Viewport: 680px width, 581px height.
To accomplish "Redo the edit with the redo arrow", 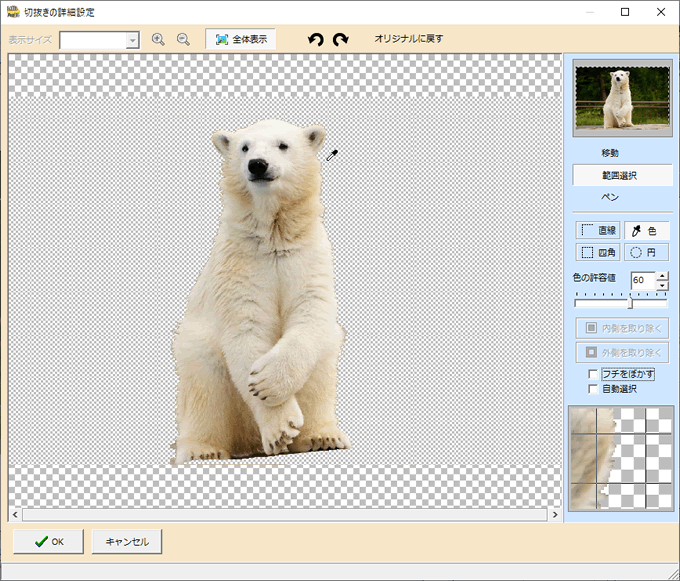I will [341, 39].
